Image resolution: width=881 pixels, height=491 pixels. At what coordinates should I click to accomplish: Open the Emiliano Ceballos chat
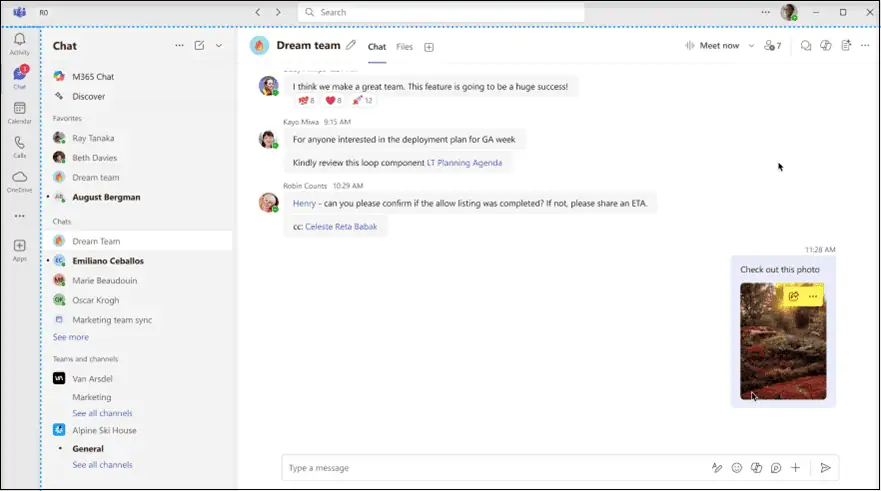[x=108, y=261]
